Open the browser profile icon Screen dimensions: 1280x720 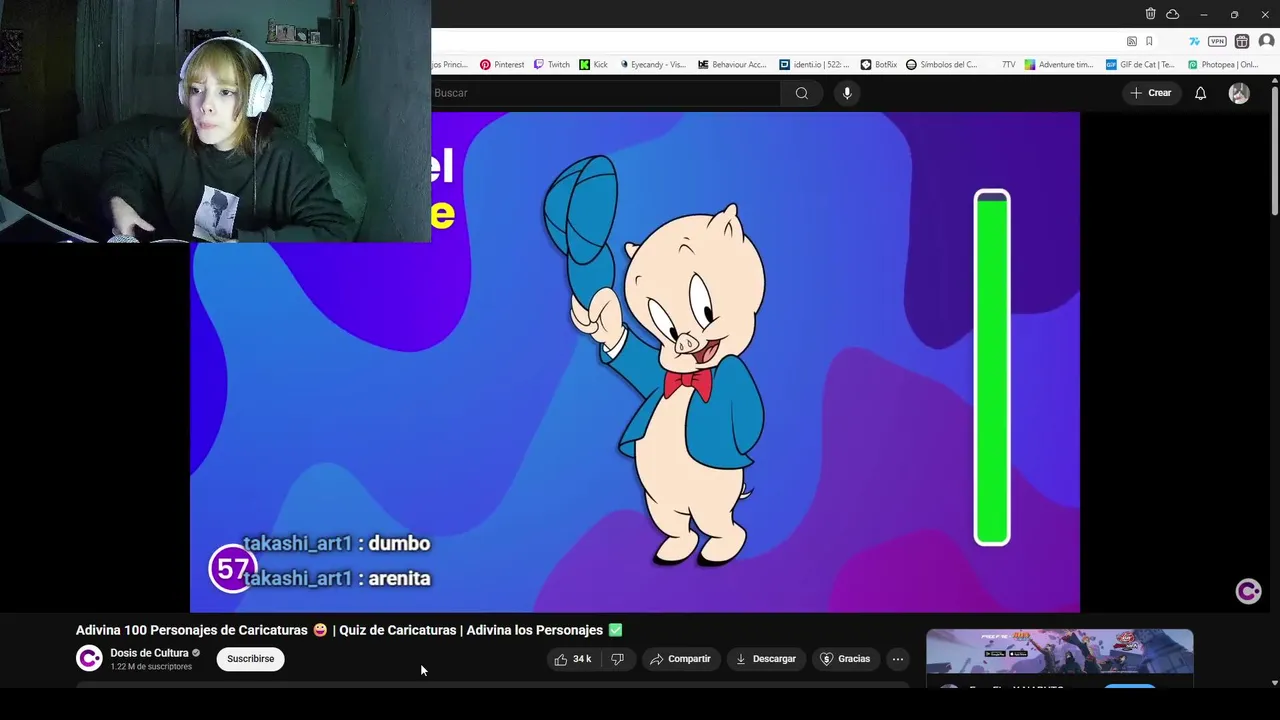tap(1266, 41)
